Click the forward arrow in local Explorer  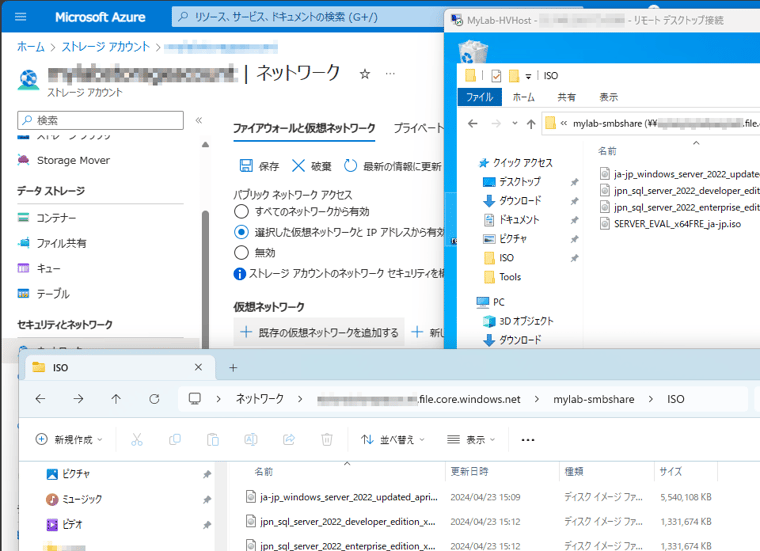click(78, 399)
